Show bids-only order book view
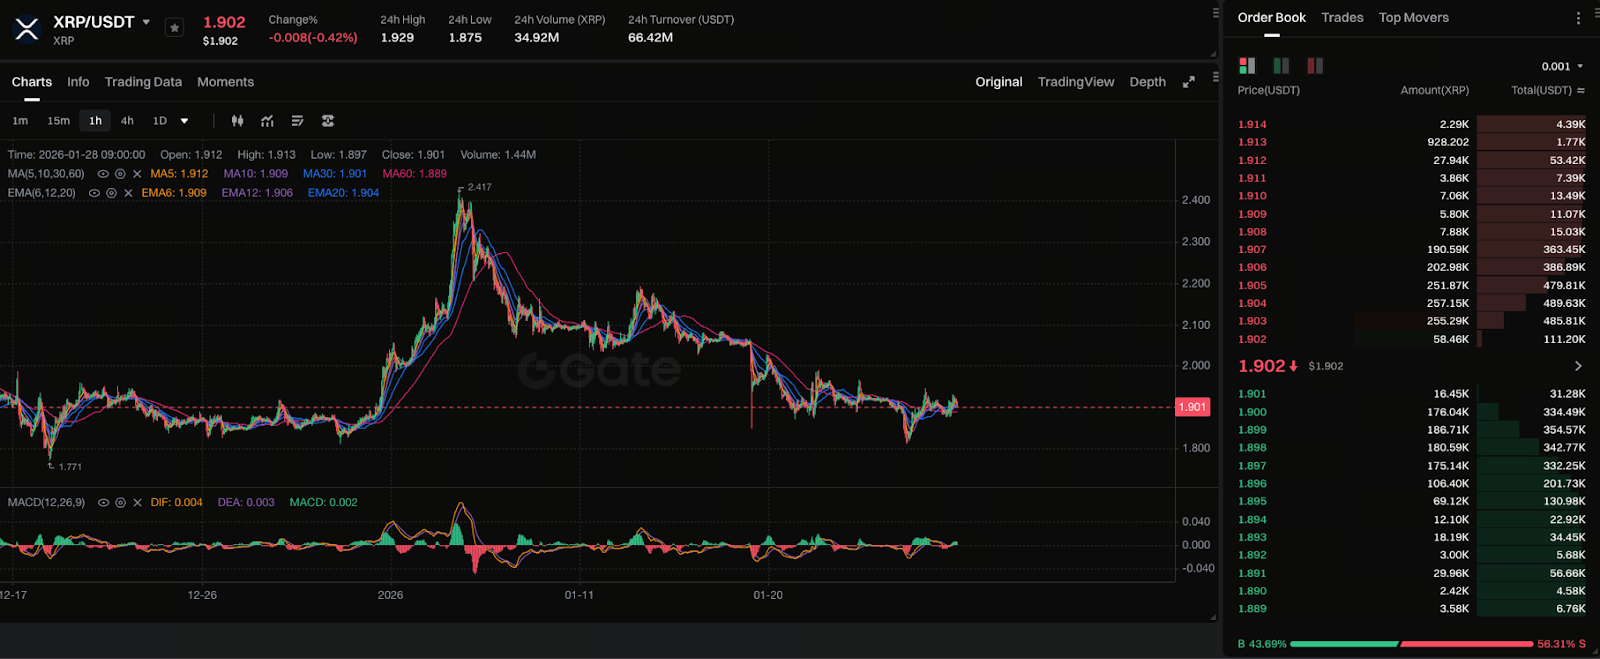Screen dimensions: 1600x659 point(1281,66)
